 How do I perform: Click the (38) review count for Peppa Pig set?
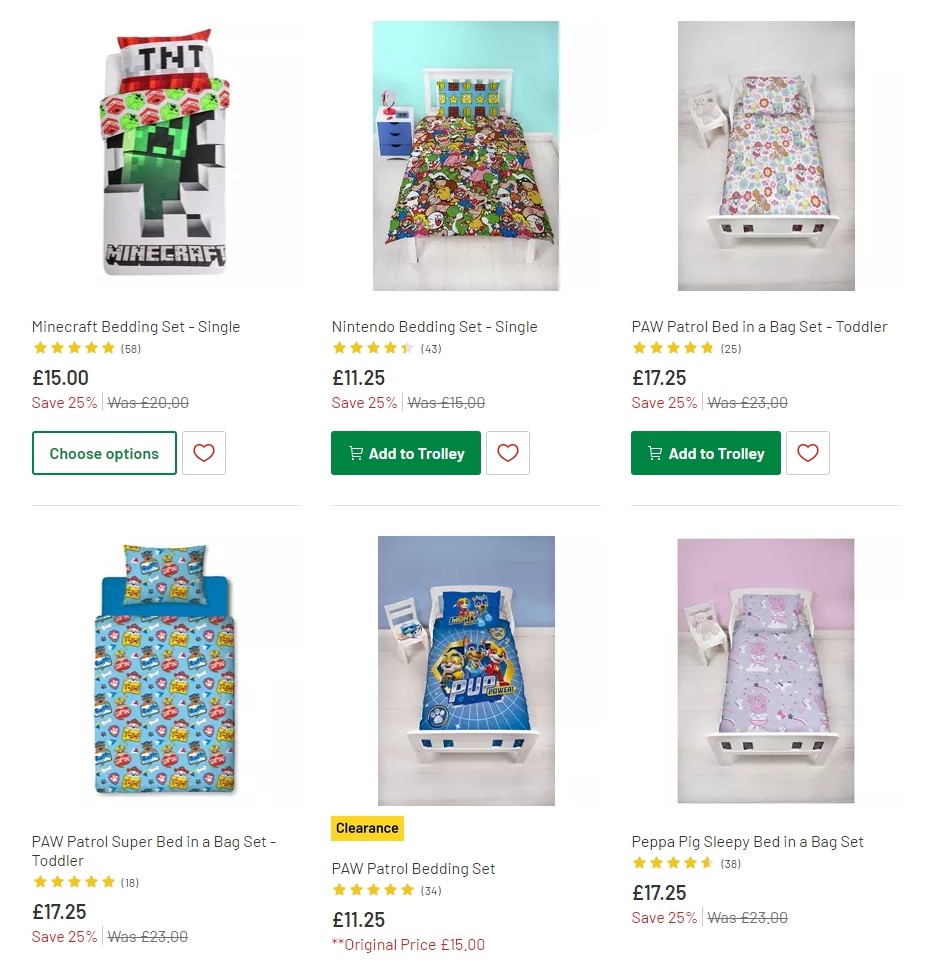[x=730, y=863]
